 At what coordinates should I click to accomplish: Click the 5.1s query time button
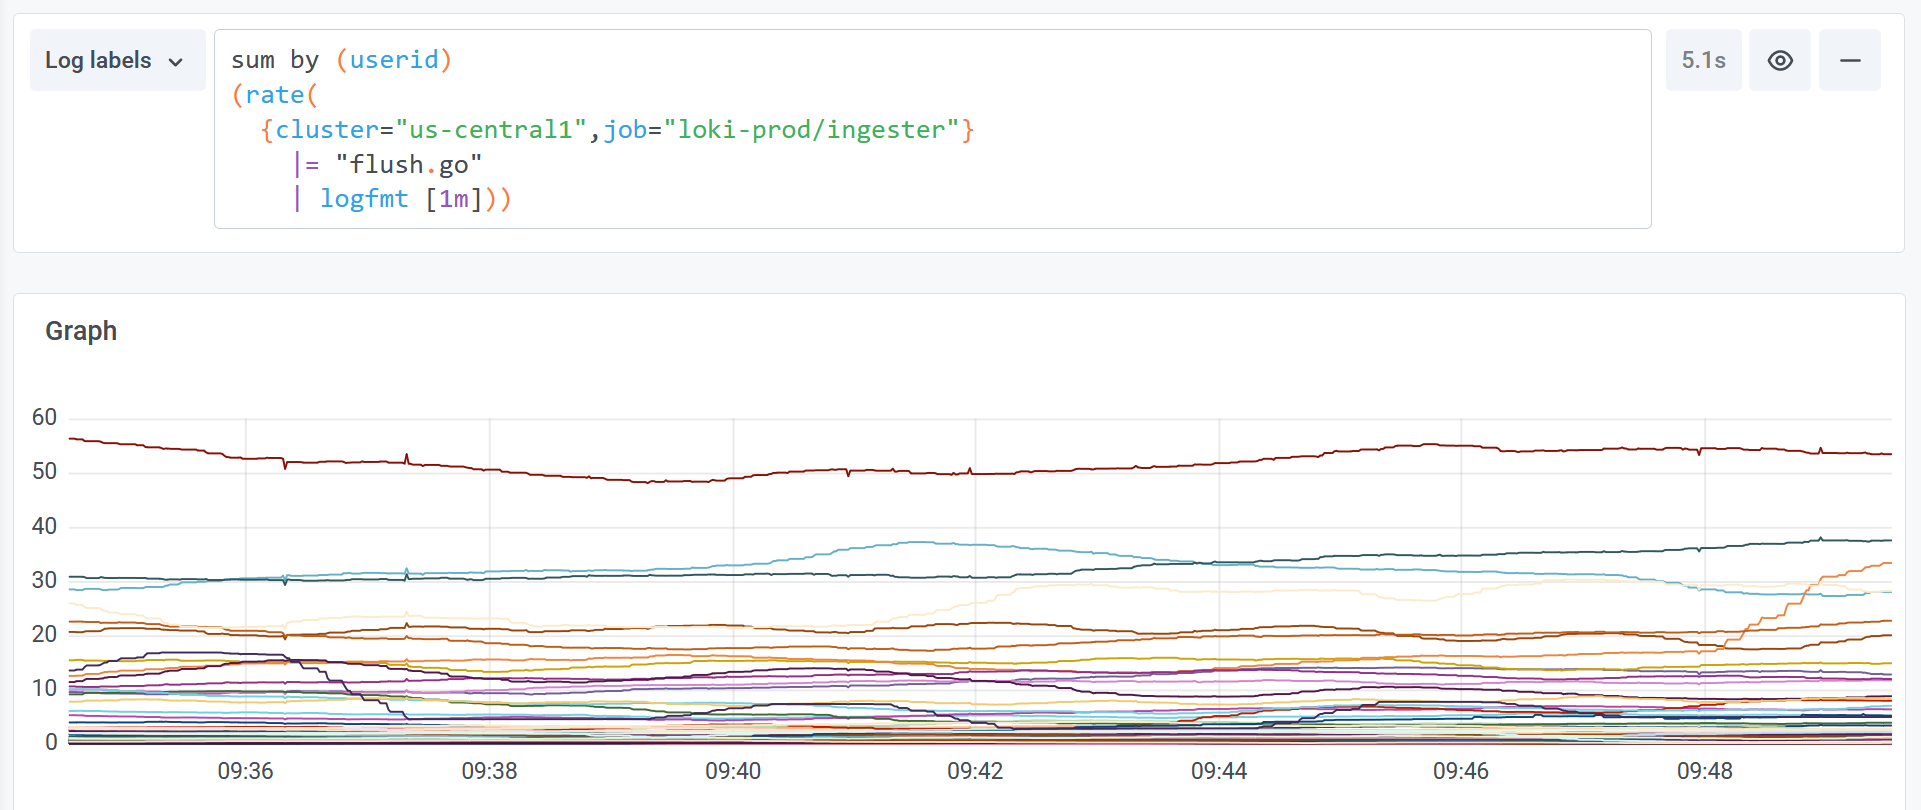click(x=1704, y=60)
